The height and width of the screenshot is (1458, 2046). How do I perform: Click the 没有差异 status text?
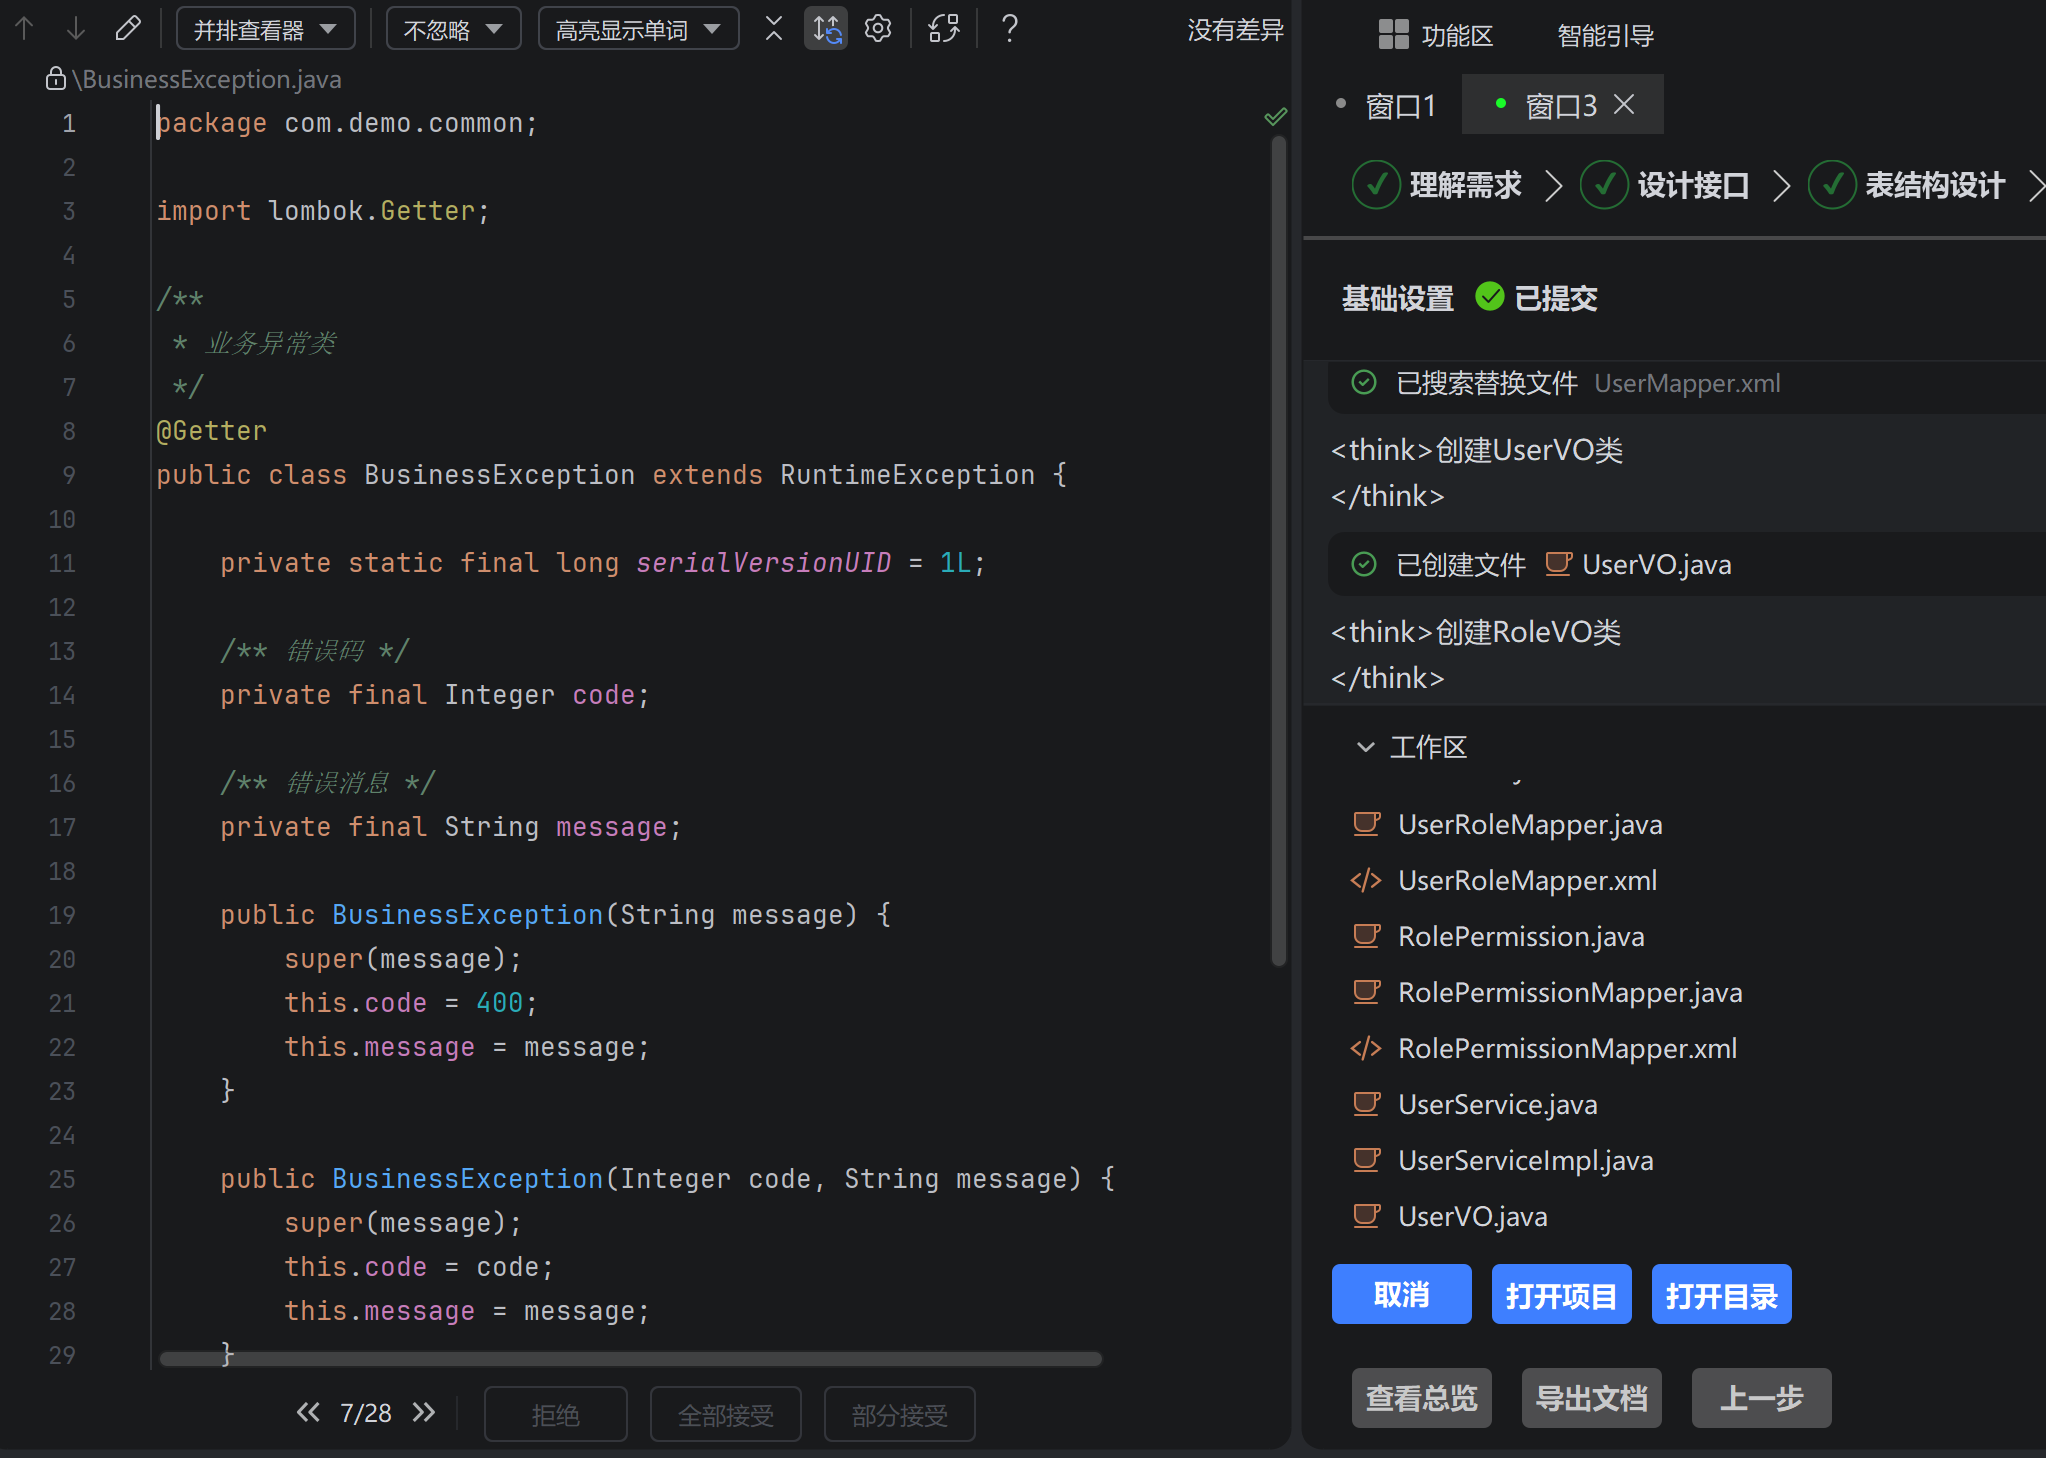pyautogui.click(x=1236, y=30)
